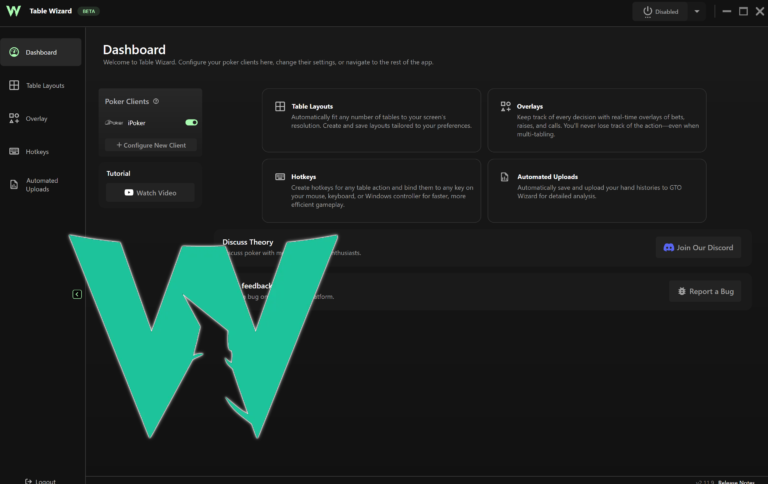The width and height of the screenshot is (768, 484).
Task: Click the Release Notes link
Action: [736, 482]
